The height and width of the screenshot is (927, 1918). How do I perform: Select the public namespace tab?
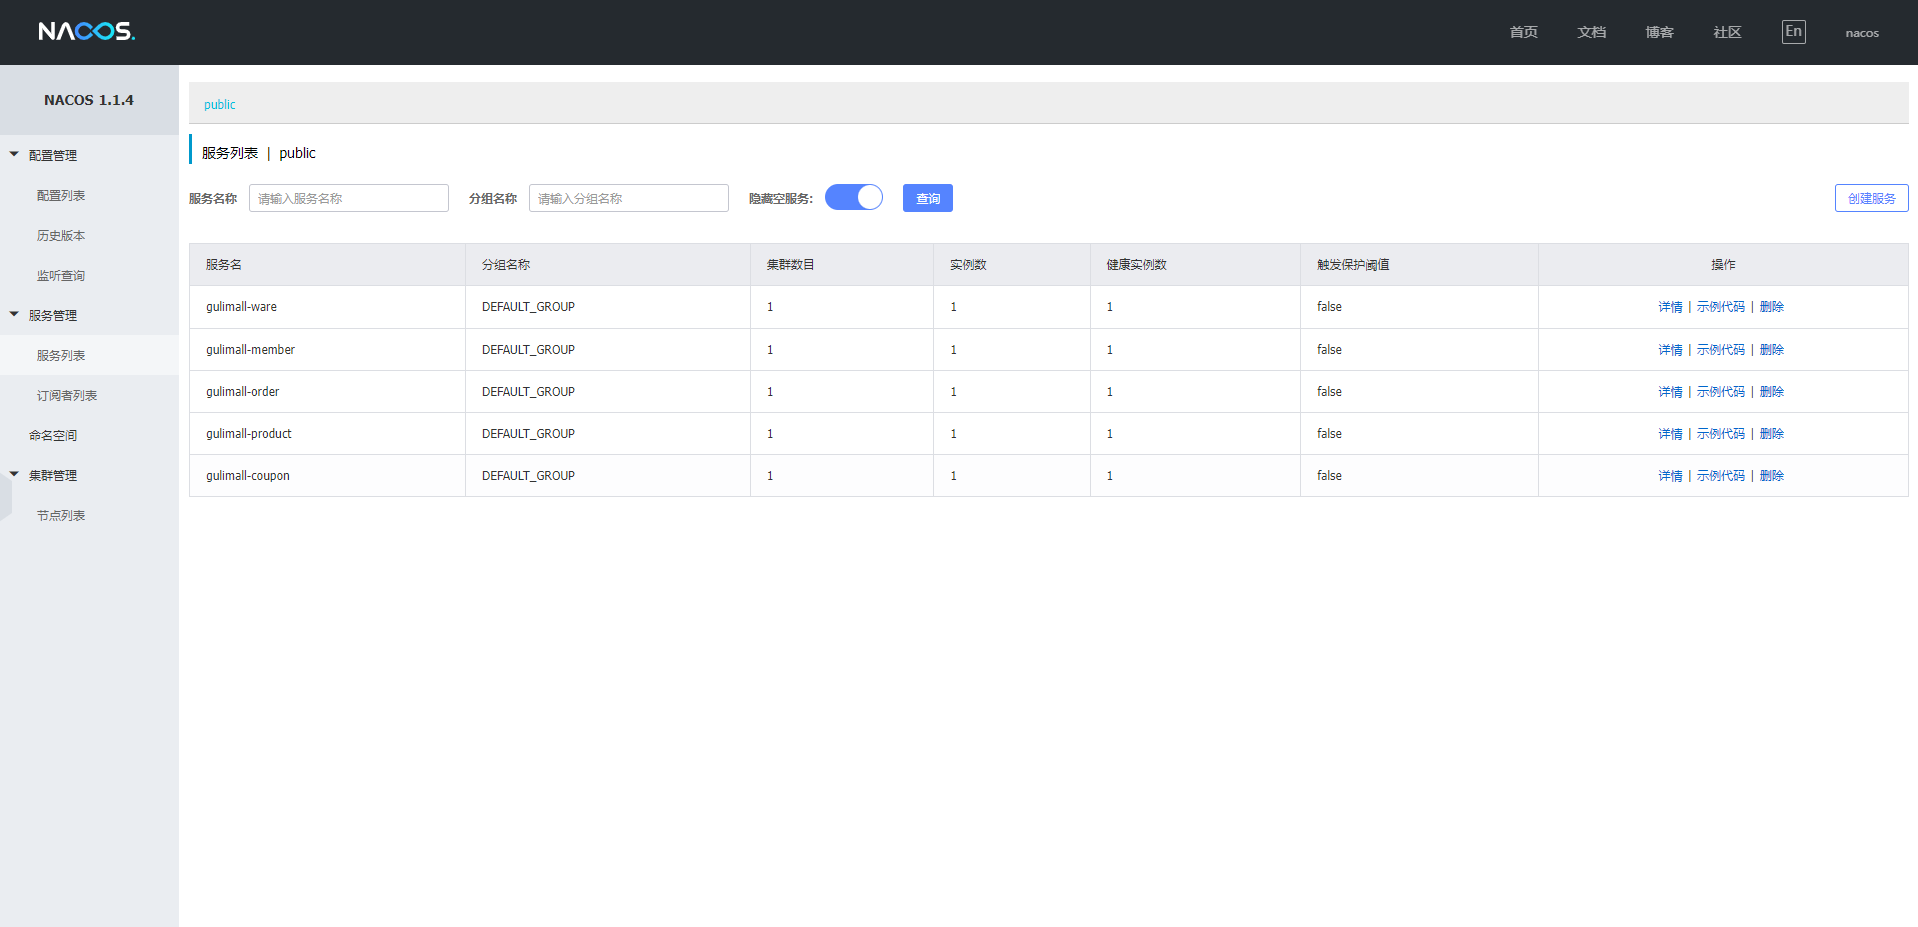coord(220,105)
